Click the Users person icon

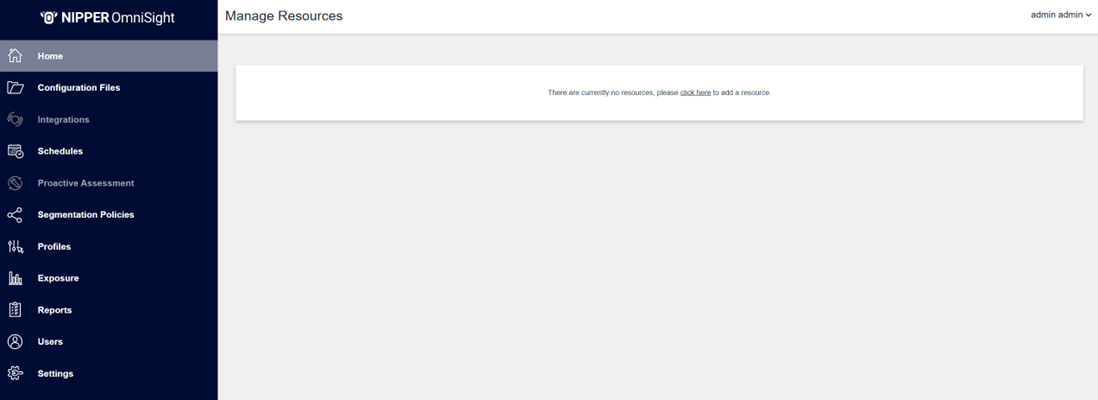(x=15, y=342)
